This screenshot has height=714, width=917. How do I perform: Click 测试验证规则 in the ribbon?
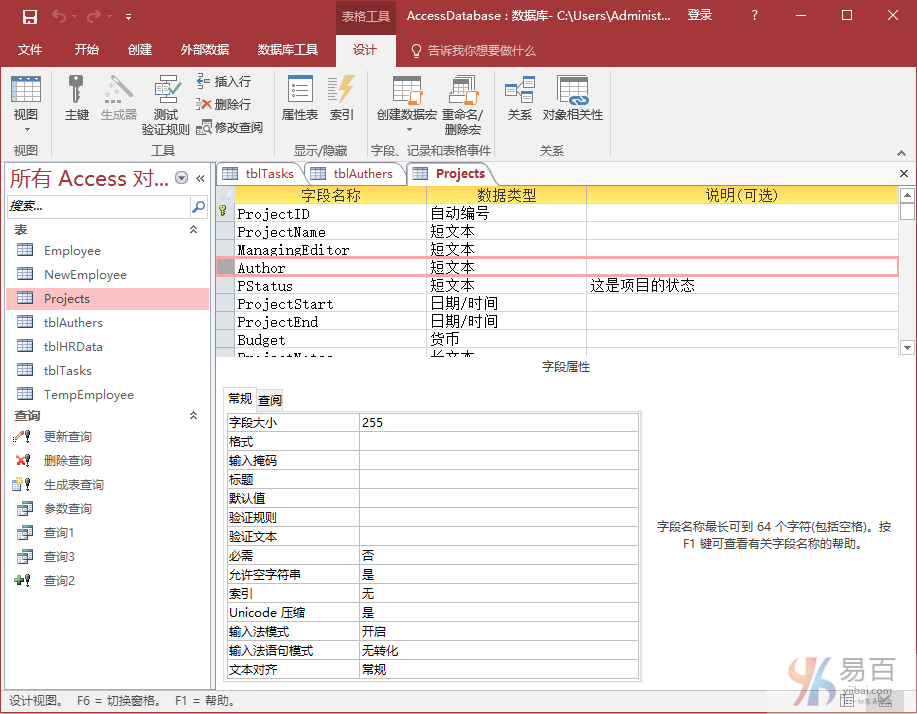pyautogui.click(x=165, y=105)
